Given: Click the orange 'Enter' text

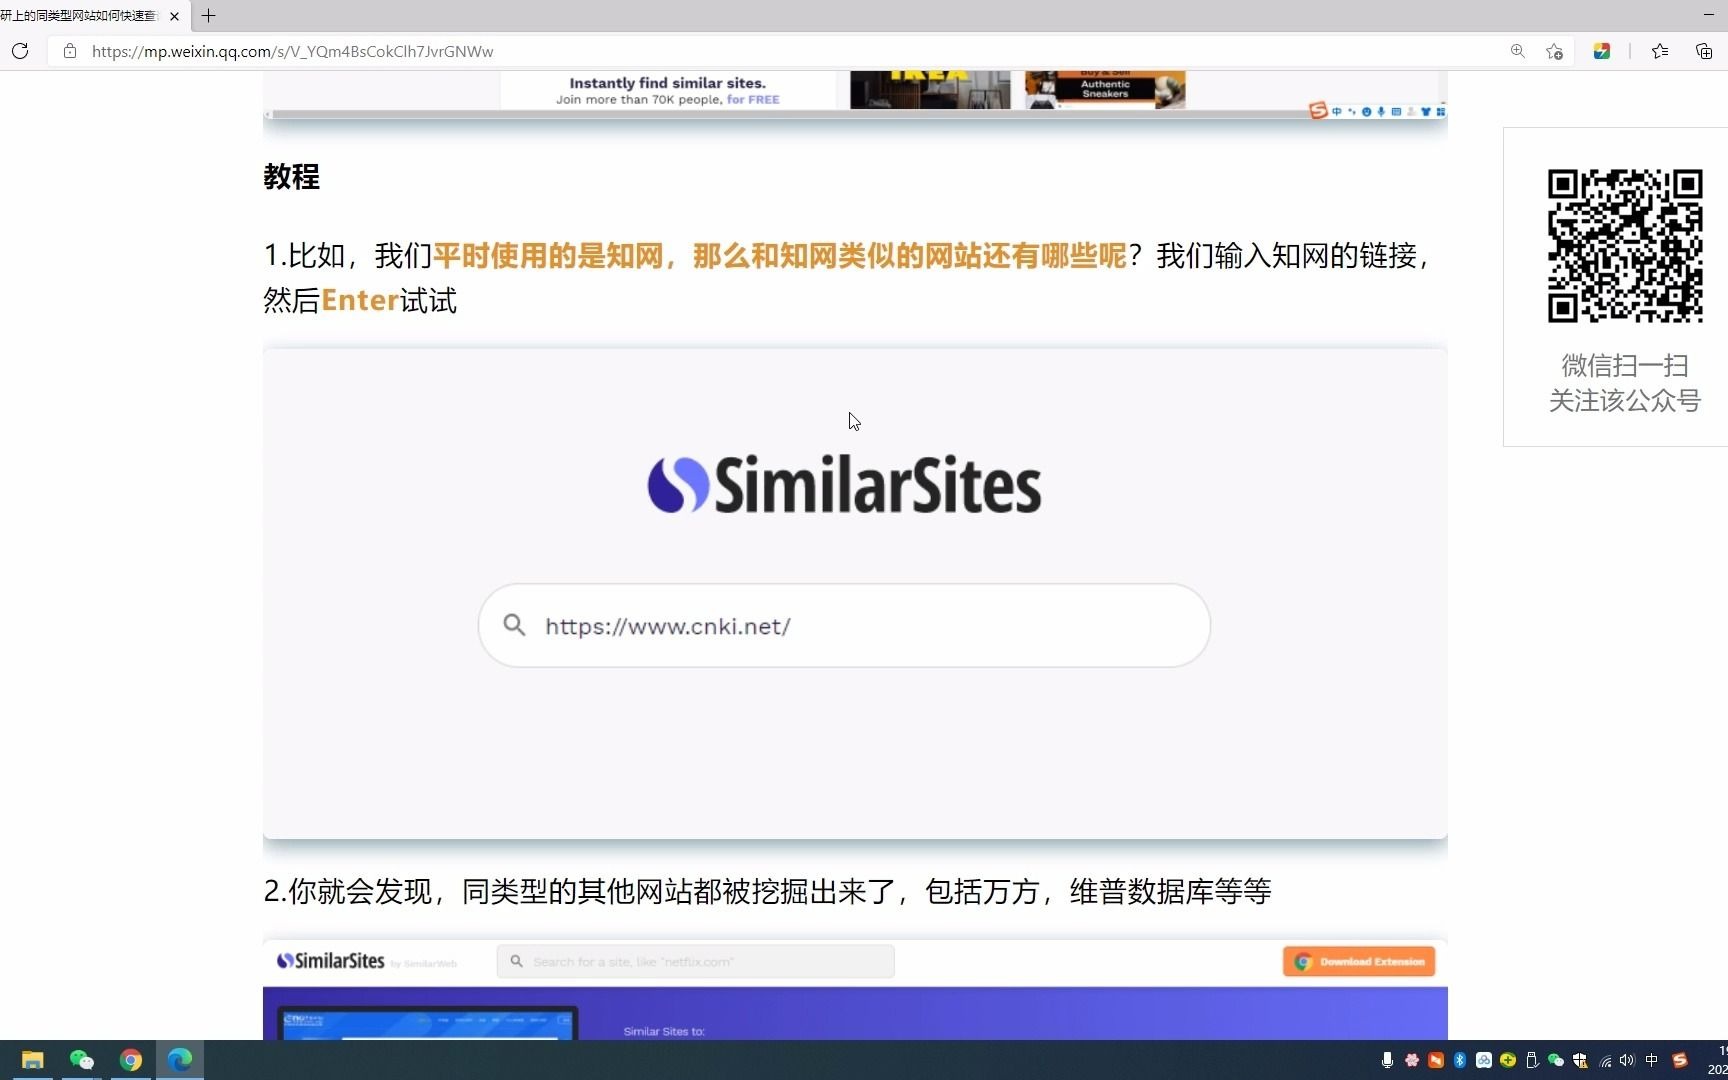Looking at the screenshot, I should (x=360, y=301).
